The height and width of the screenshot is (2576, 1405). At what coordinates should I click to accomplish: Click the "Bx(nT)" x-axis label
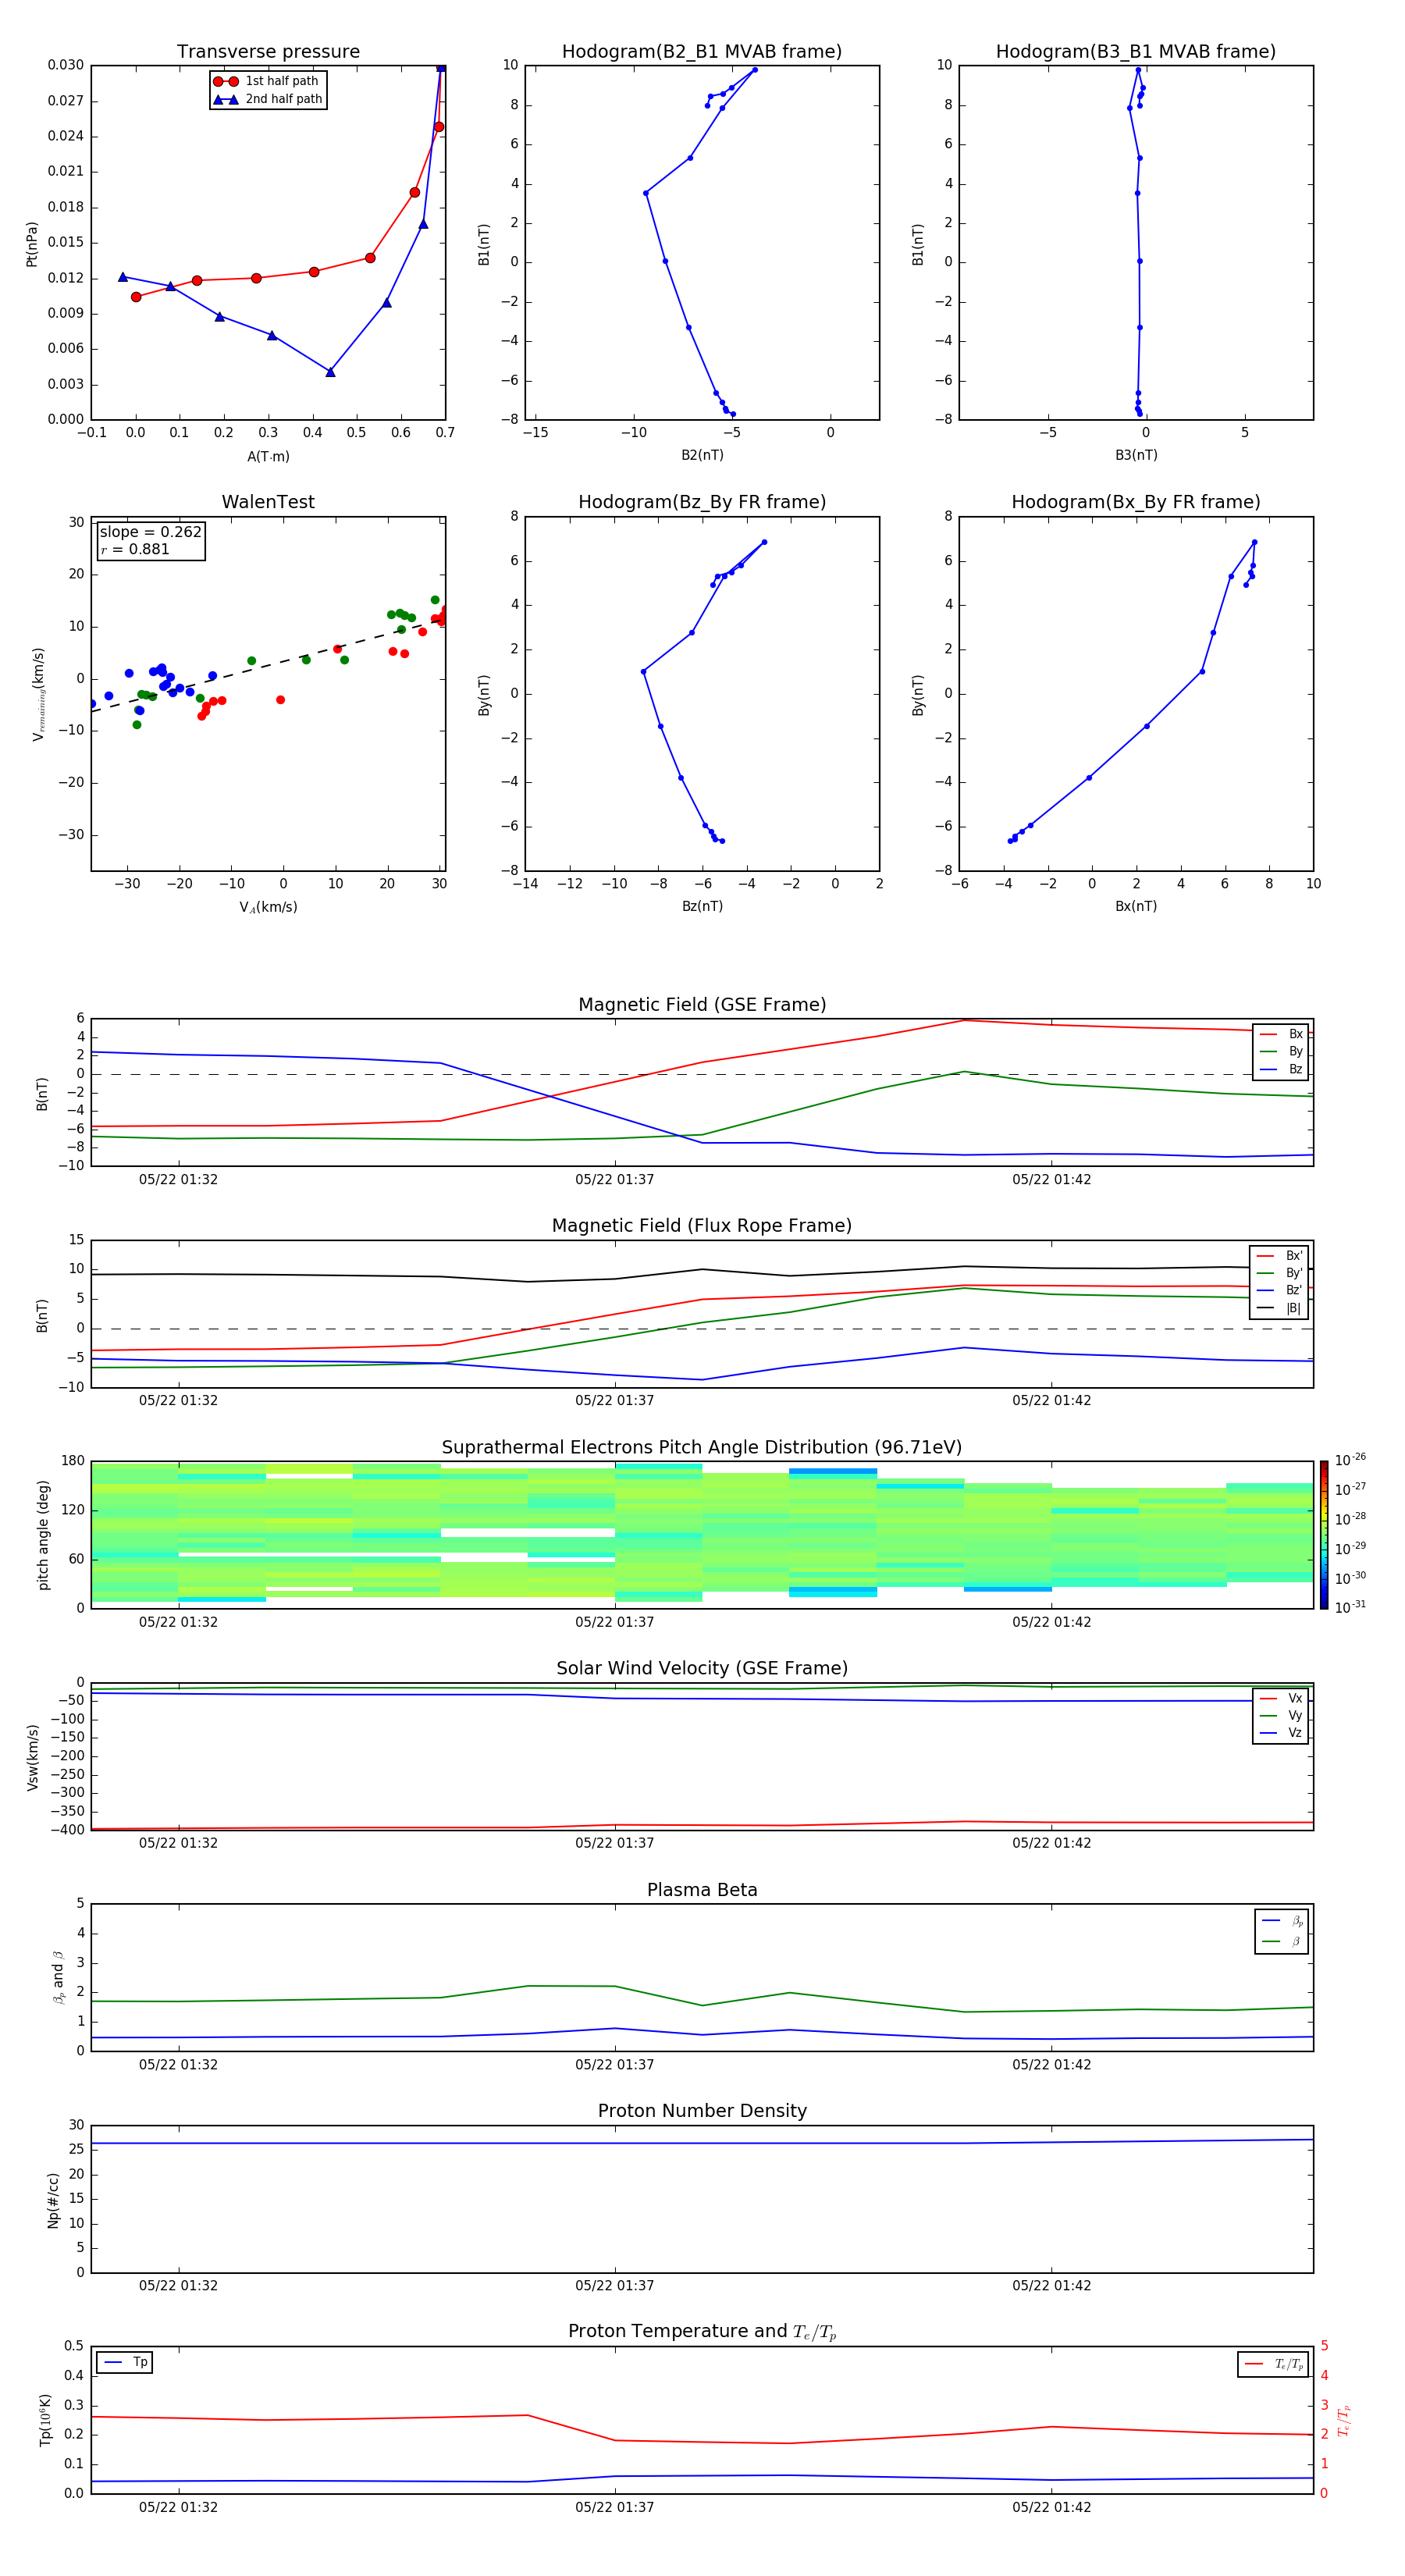click(1136, 906)
